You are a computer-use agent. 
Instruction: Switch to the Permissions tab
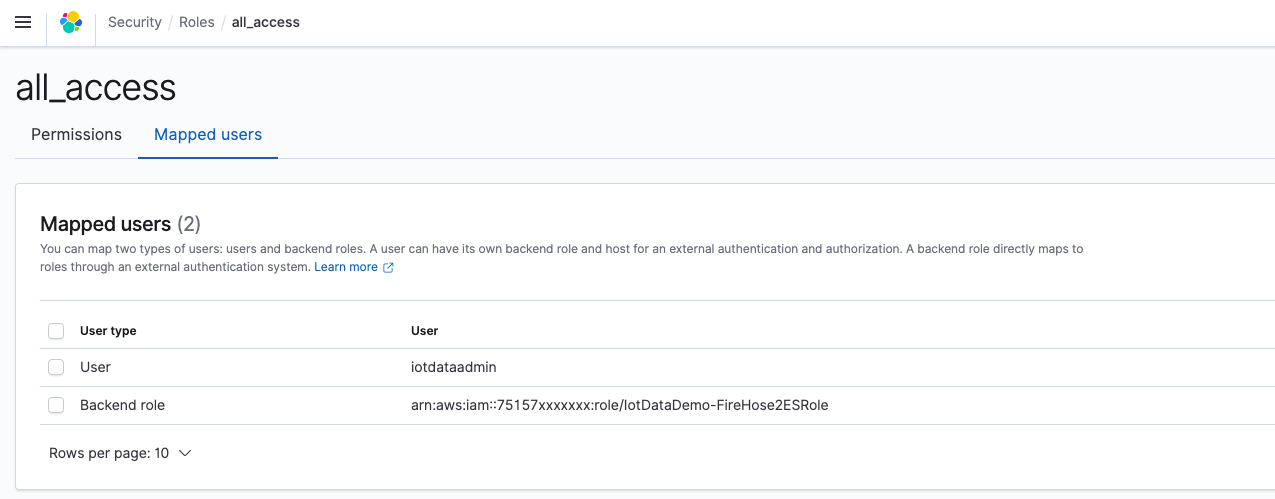[x=76, y=135]
